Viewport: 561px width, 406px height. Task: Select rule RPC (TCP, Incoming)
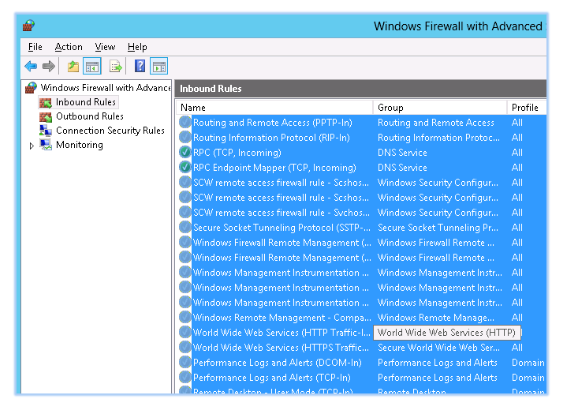pos(237,153)
